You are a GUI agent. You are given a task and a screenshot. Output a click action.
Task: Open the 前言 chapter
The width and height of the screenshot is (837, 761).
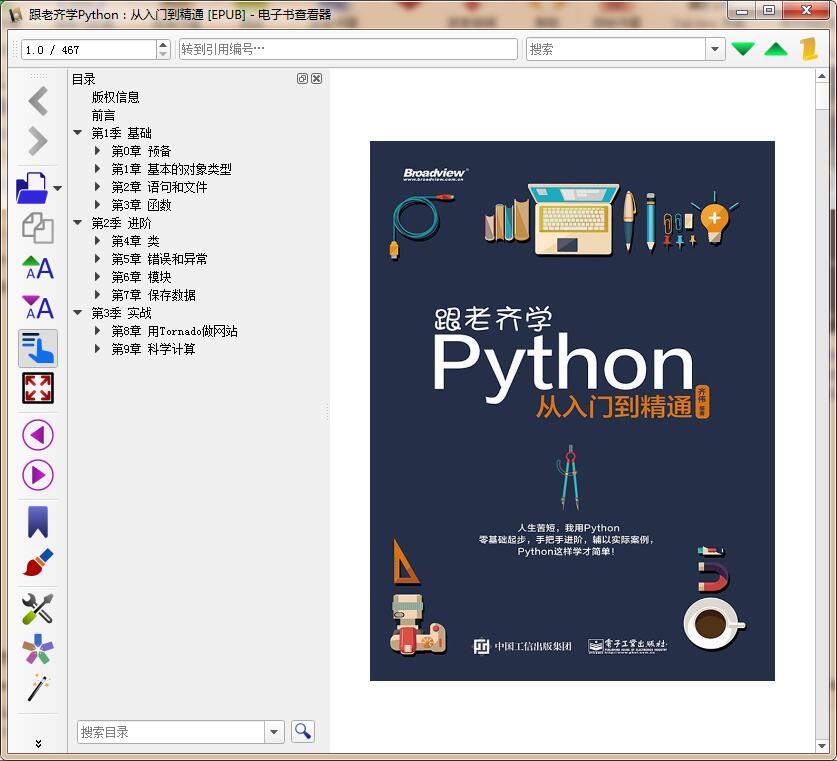click(103, 114)
